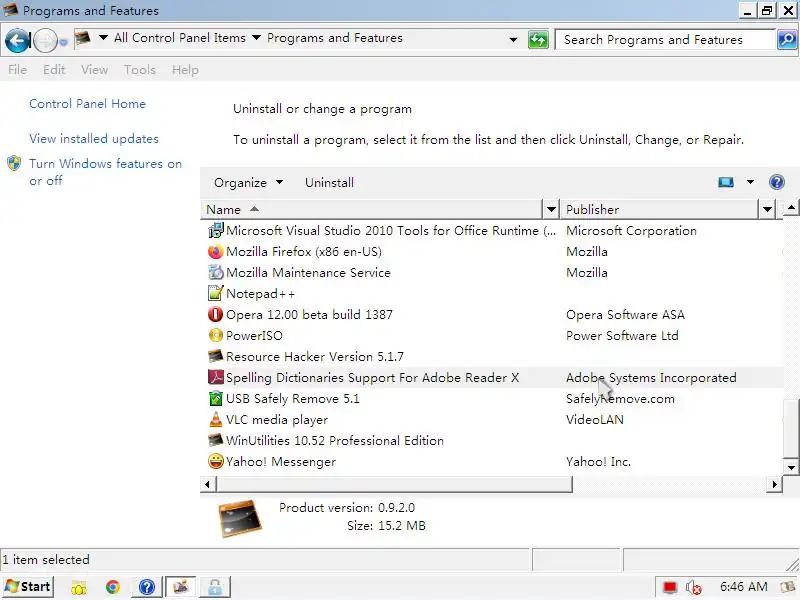
Task: Sort by the Publisher column header
Action: click(x=660, y=210)
